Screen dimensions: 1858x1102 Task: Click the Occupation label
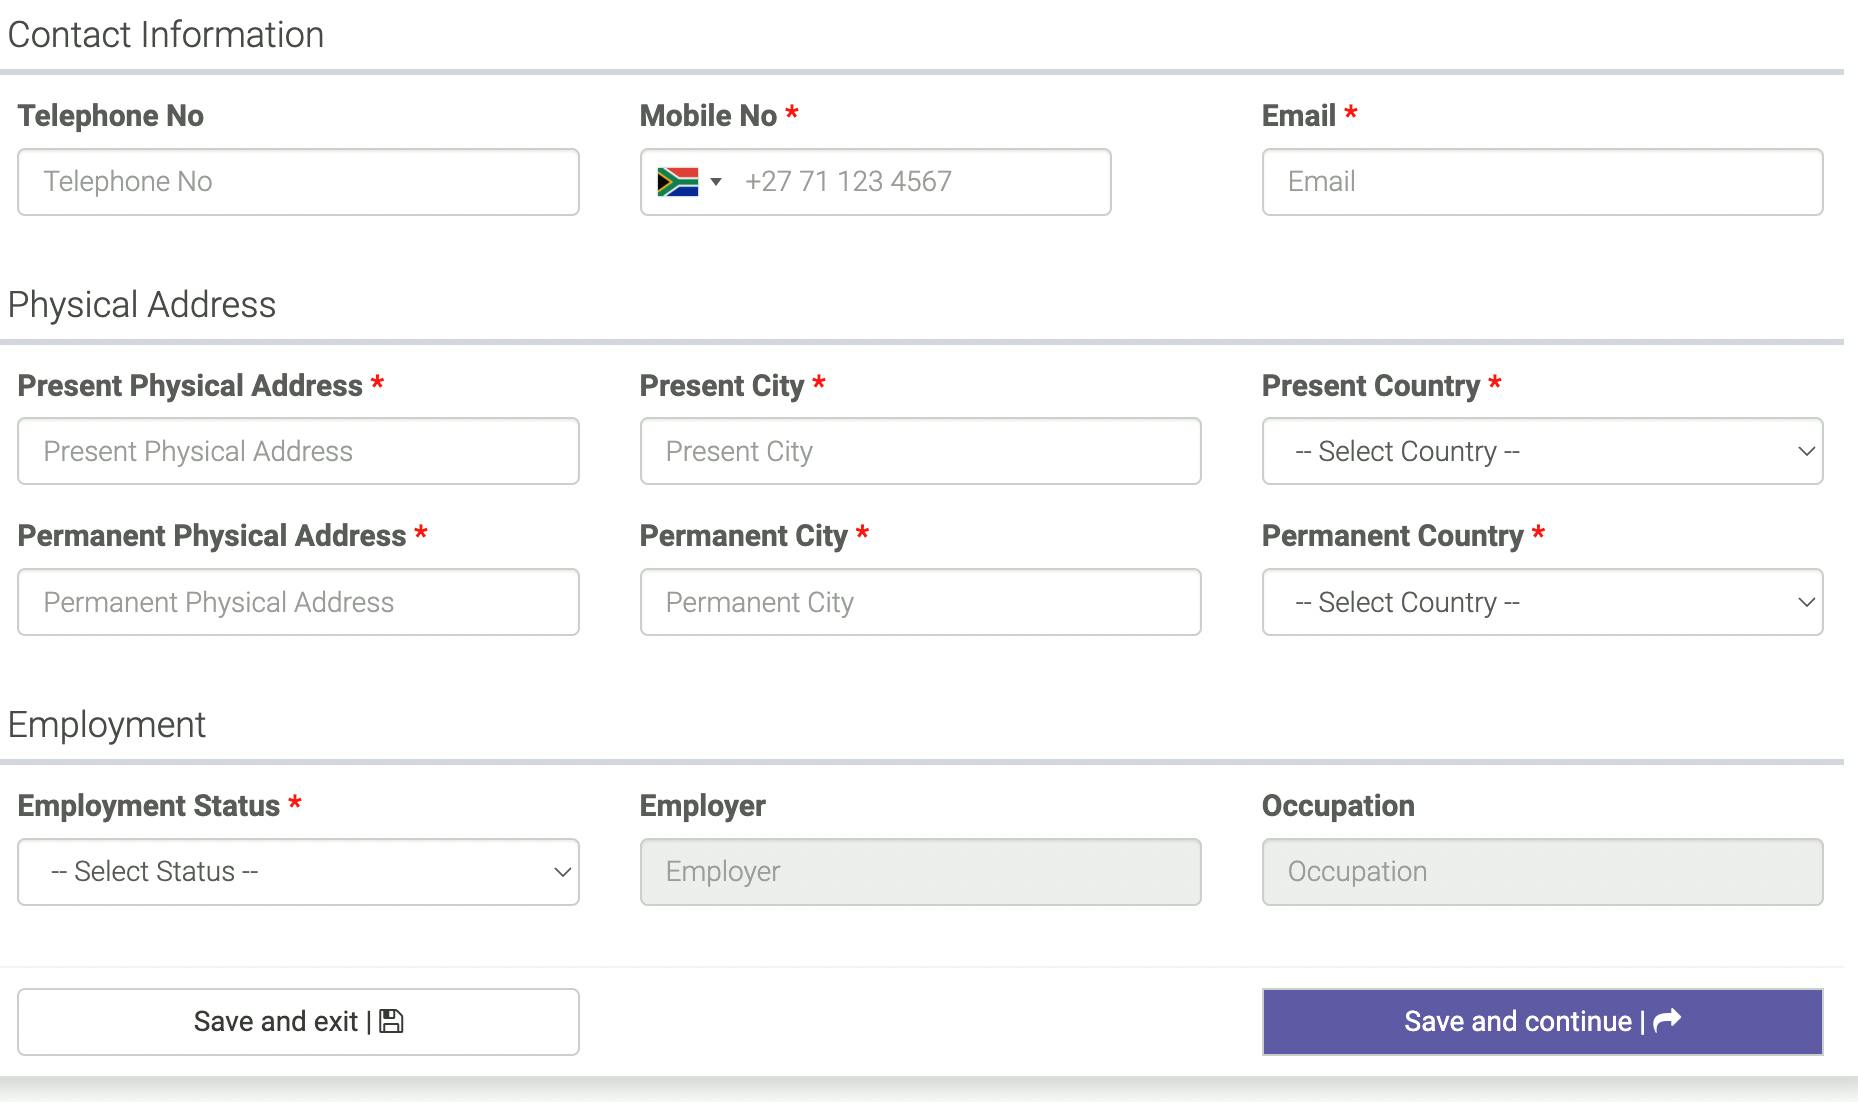1338,806
